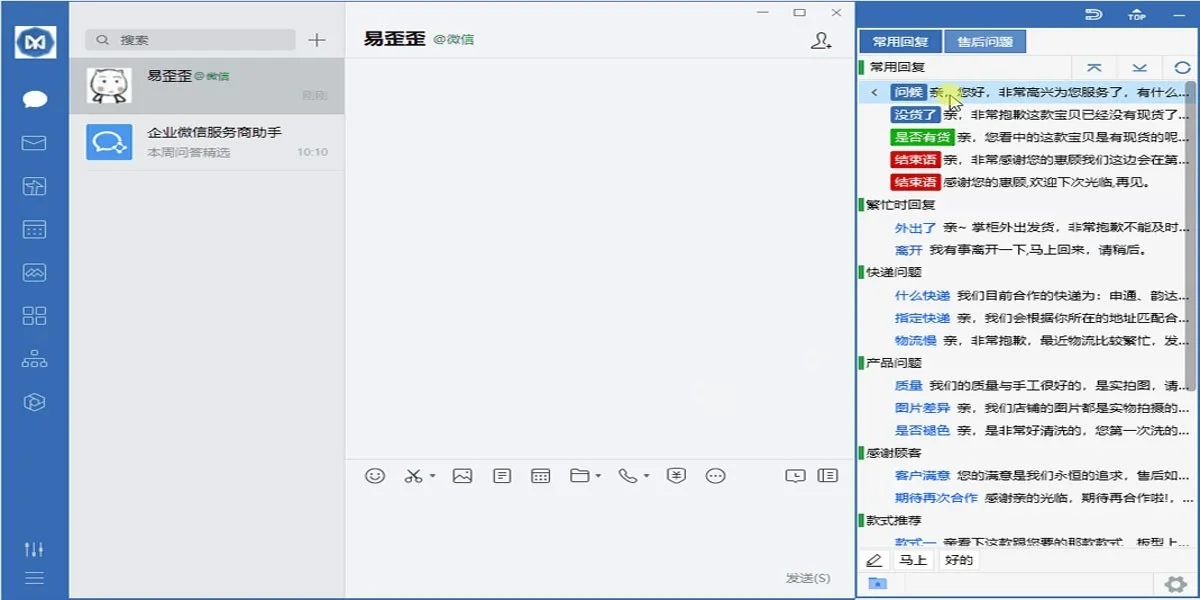
Task: Click the add member icon in chat header
Action: coord(821,41)
